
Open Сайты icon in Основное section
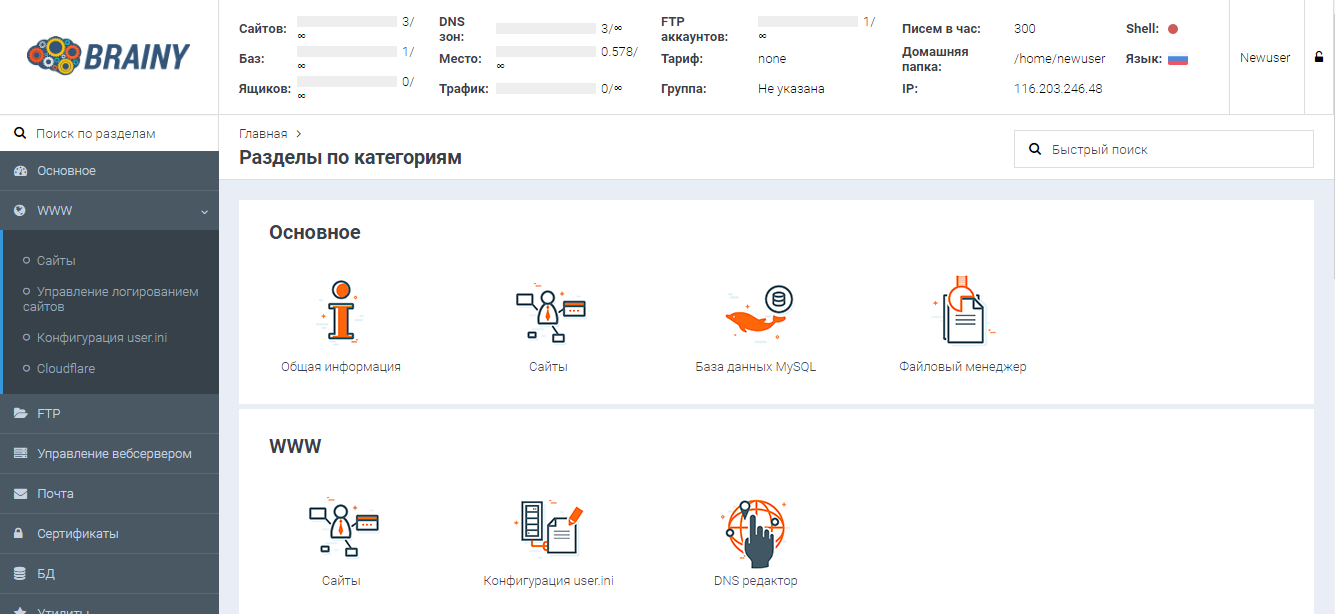click(x=548, y=312)
